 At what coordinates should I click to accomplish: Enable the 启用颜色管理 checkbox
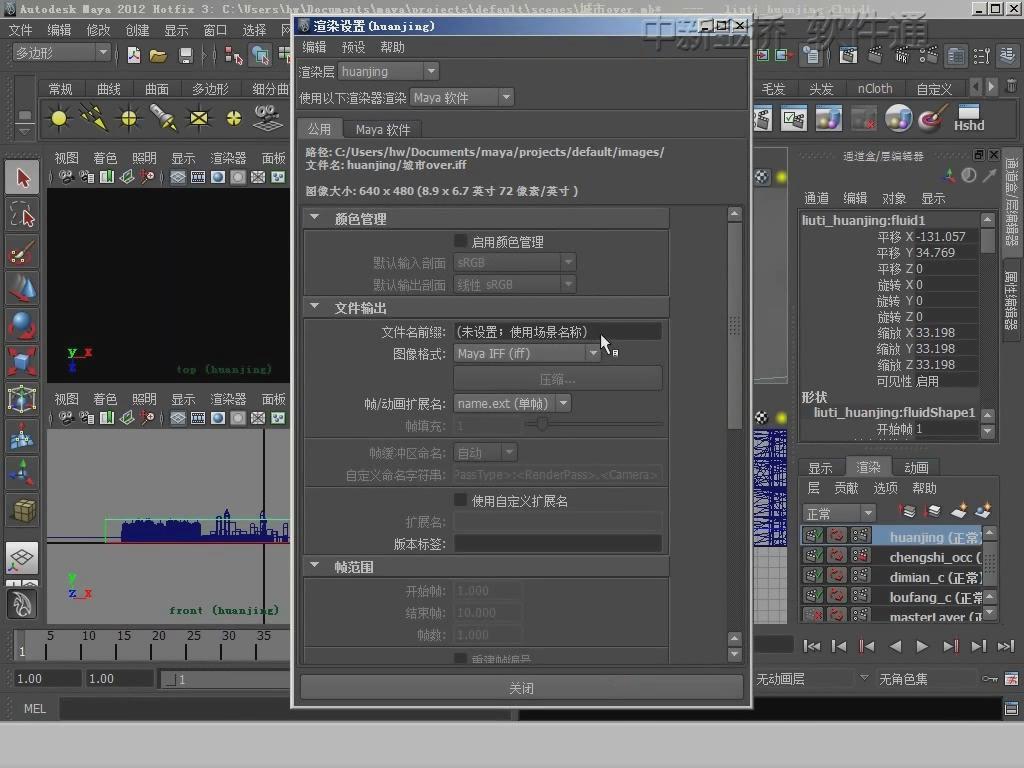click(460, 242)
